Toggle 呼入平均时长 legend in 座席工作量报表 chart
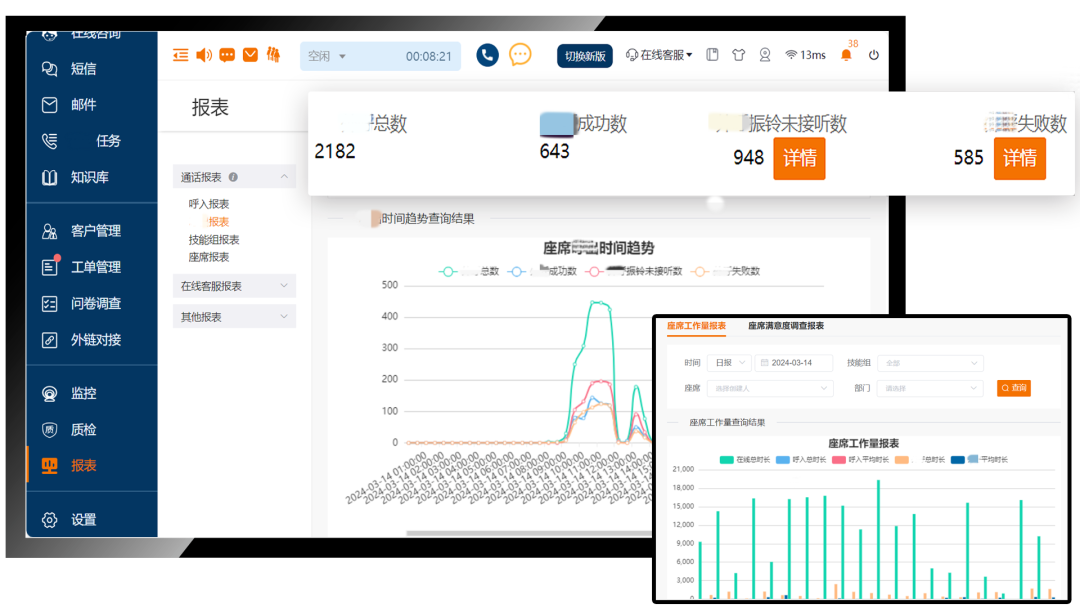The height and width of the screenshot is (608, 1080). [x=858, y=460]
